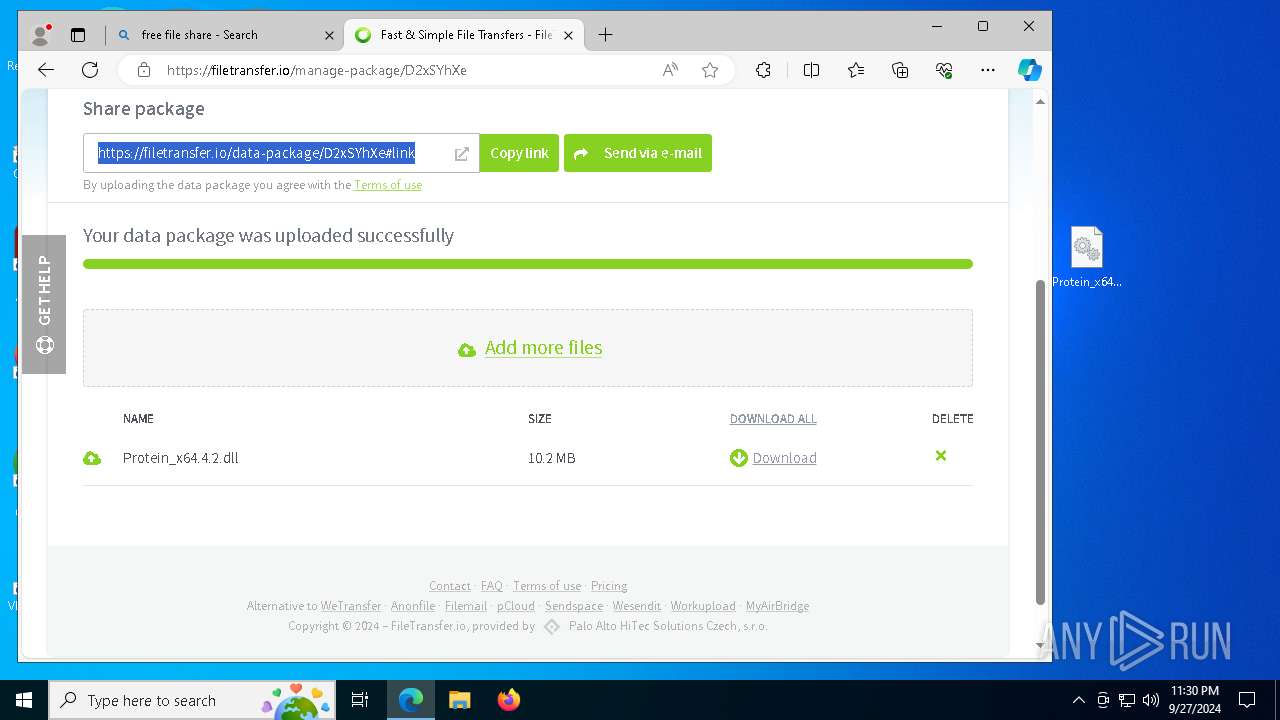Delete Protein_x64.4.2.dll with the green X
Screen dimensions: 1280x720
941,456
